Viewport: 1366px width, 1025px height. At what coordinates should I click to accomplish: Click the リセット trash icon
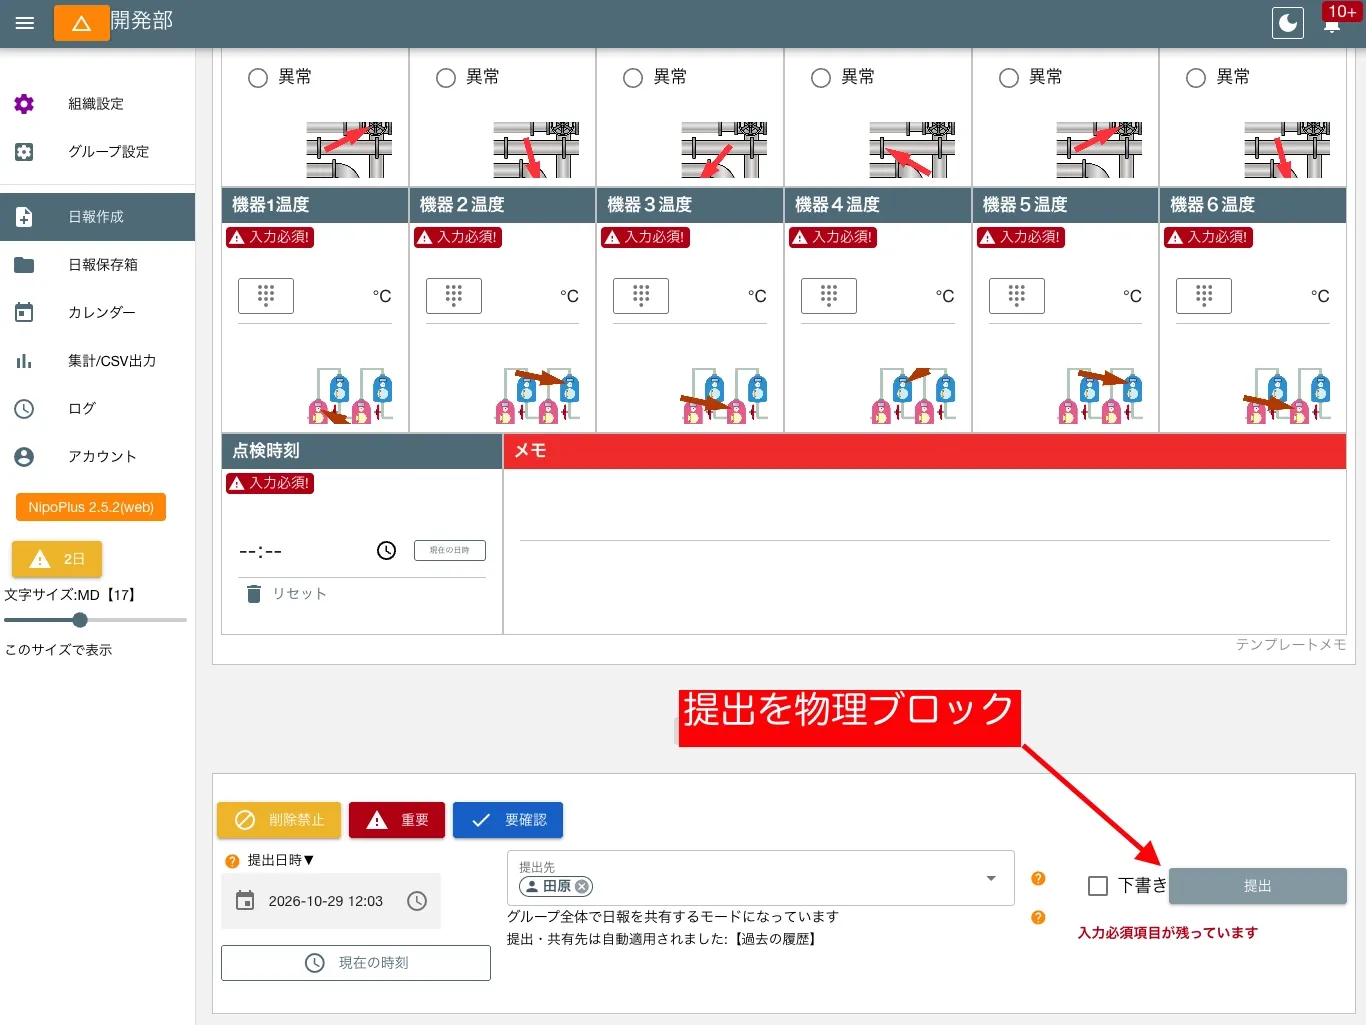point(254,594)
